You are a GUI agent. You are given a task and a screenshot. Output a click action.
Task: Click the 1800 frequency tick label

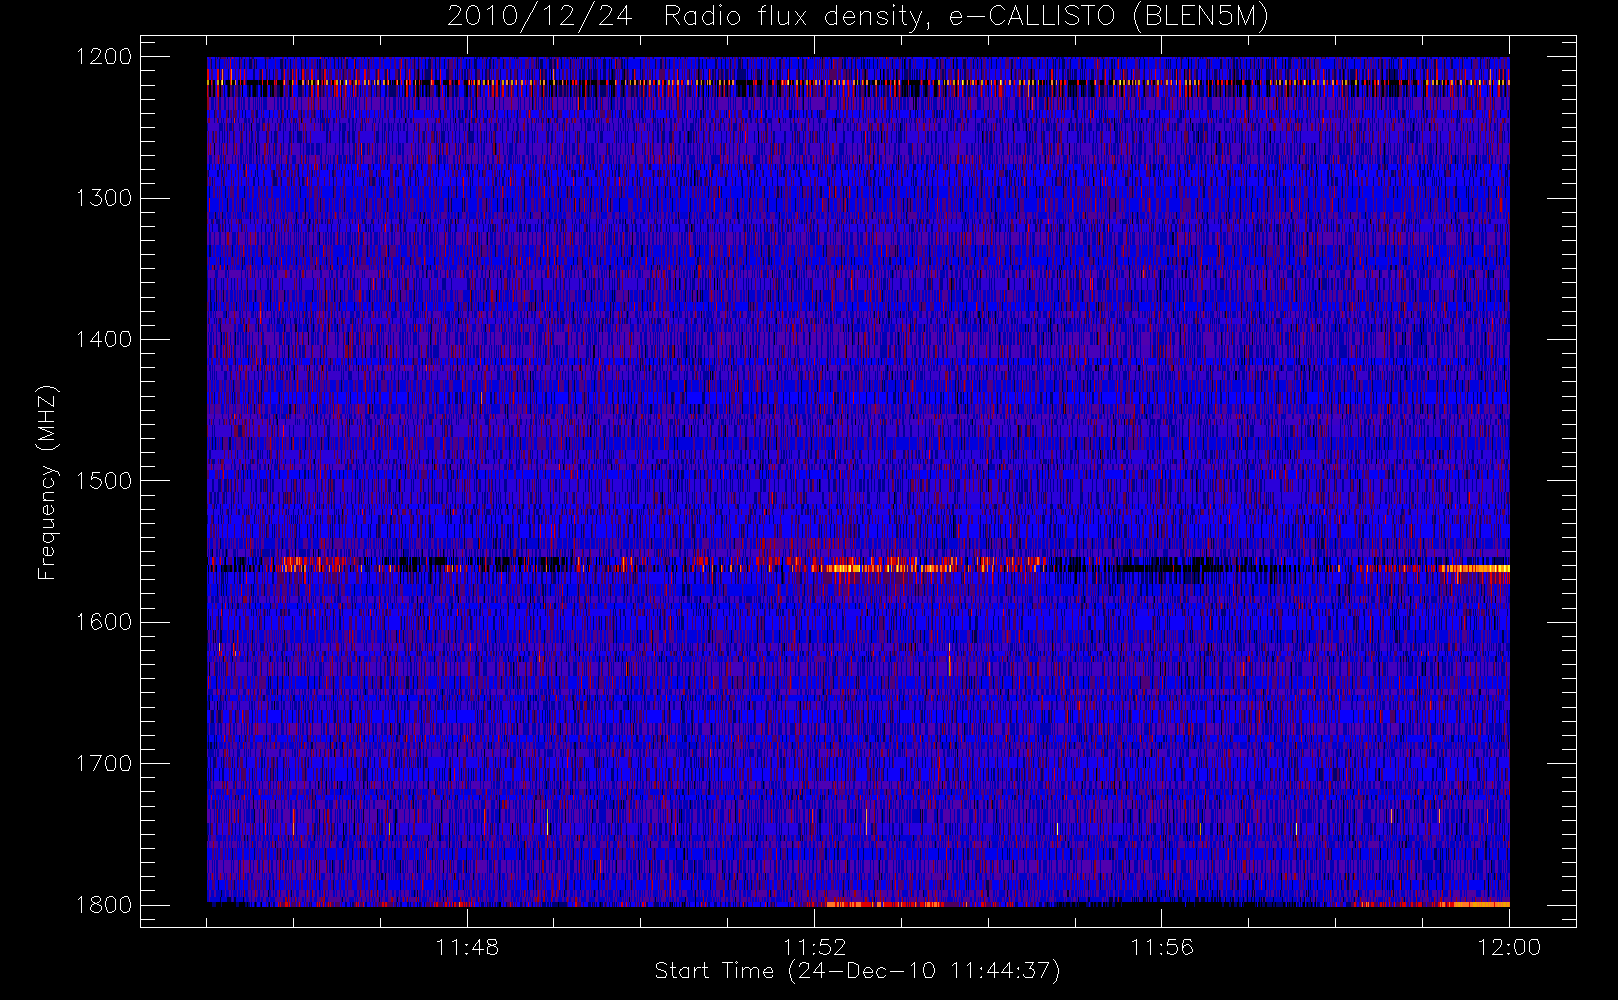pos(104,905)
